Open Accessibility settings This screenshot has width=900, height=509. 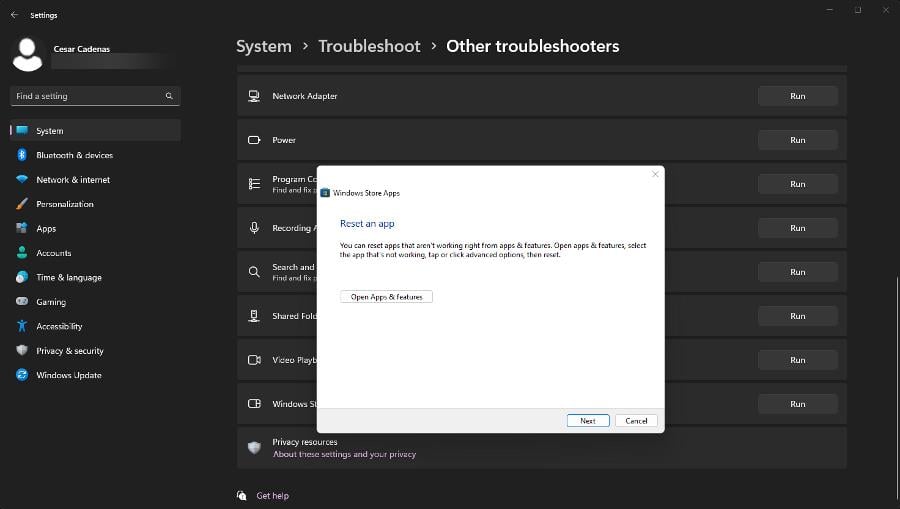(95, 326)
